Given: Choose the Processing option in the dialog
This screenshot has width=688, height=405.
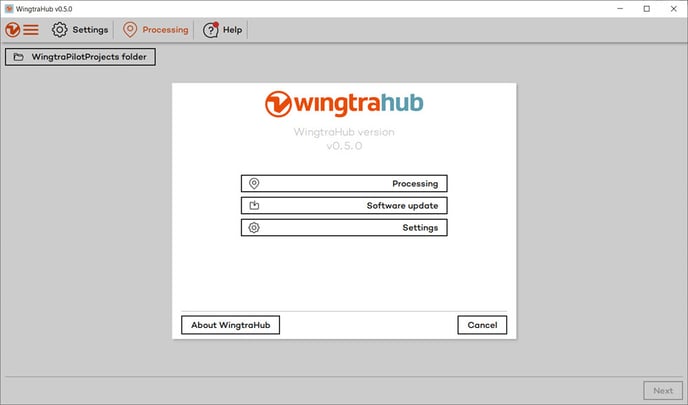Looking at the screenshot, I should pyautogui.click(x=344, y=183).
